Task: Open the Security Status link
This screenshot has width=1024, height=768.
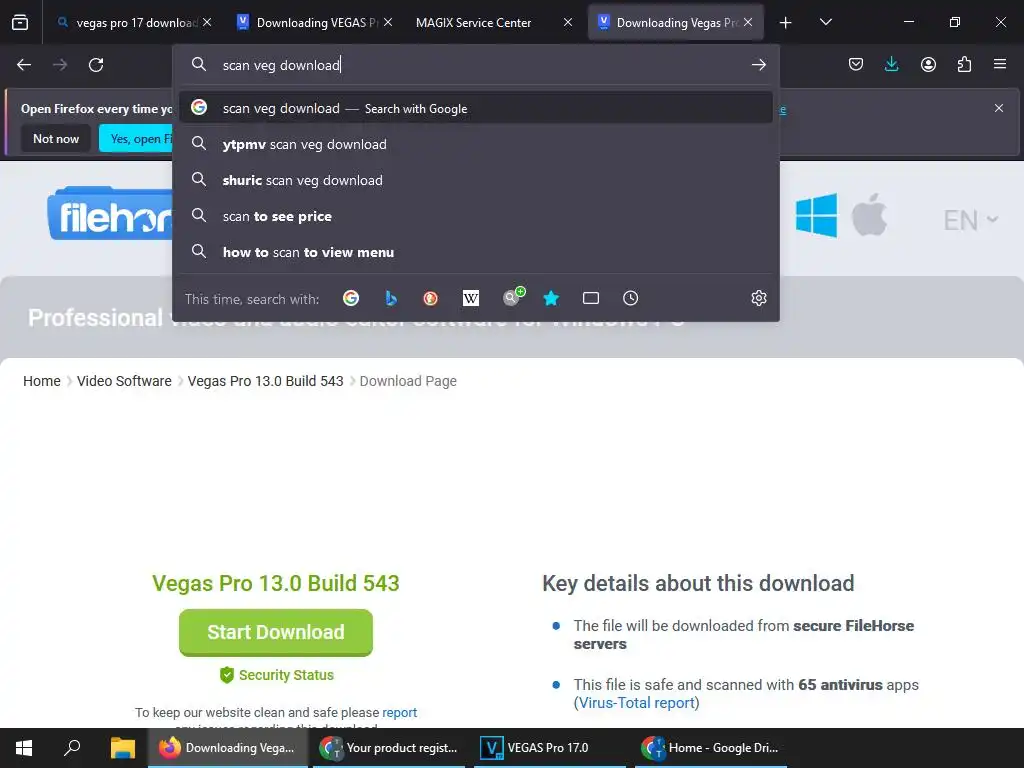Action: click(x=277, y=675)
